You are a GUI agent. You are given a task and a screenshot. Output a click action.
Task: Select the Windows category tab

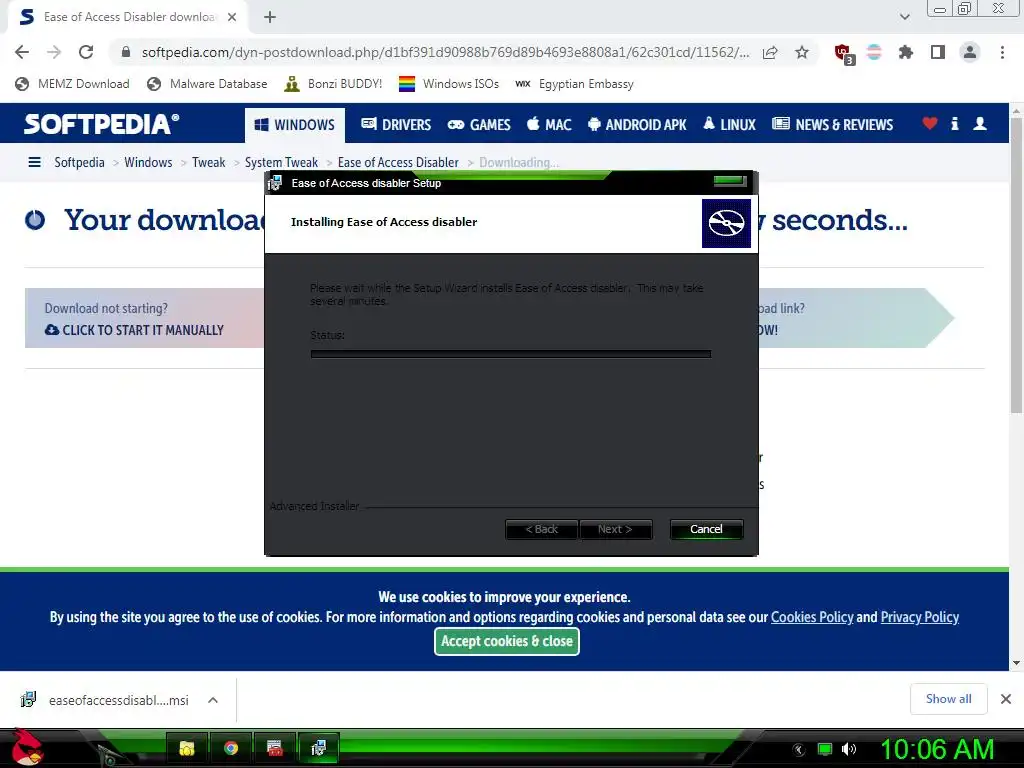tap(295, 125)
